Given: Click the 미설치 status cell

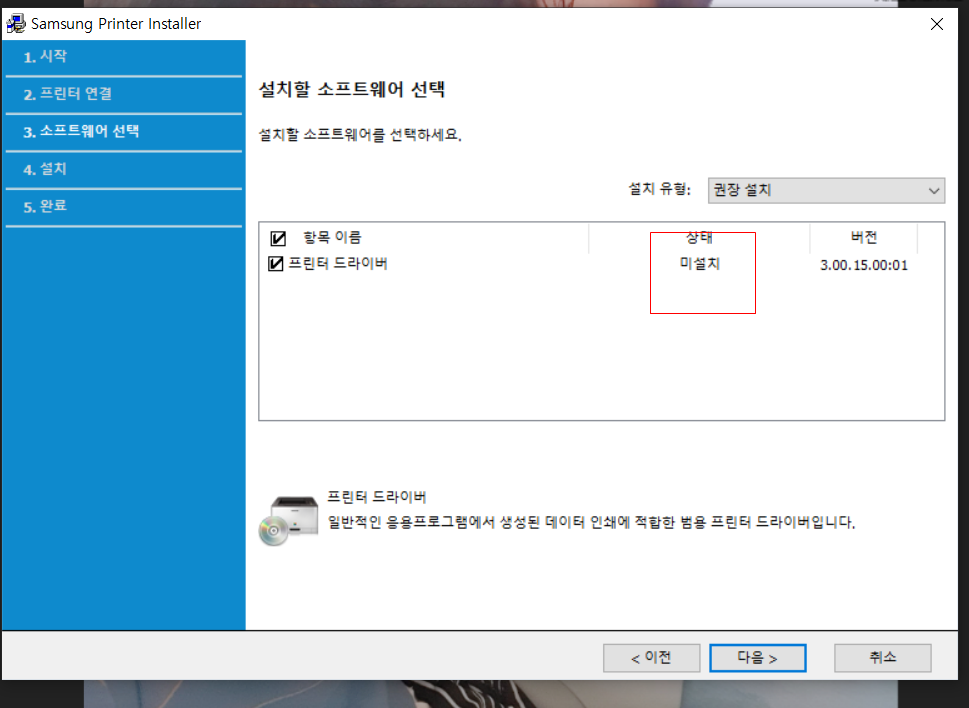Looking at the screenshot, I should click(700, 264).
